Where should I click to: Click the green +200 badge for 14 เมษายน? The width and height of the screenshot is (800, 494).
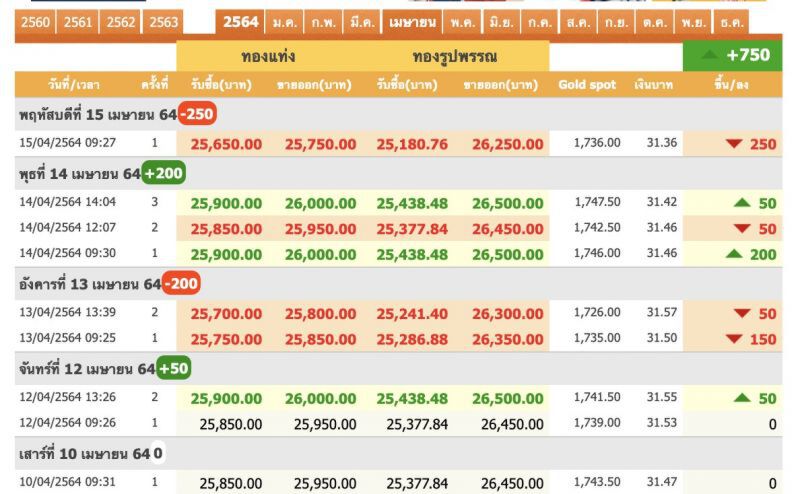(x=163, y=173)
